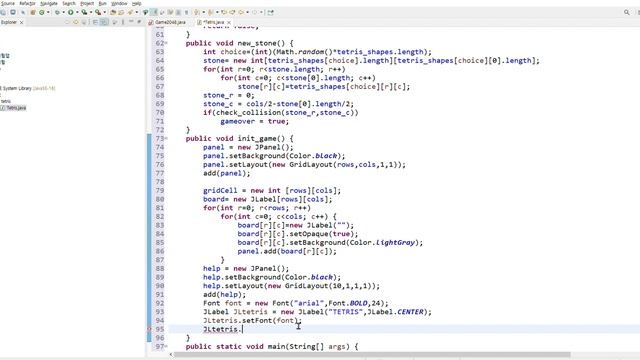
Task: Open the magnifier Quick Access search icon
Action: pos(627,12)
